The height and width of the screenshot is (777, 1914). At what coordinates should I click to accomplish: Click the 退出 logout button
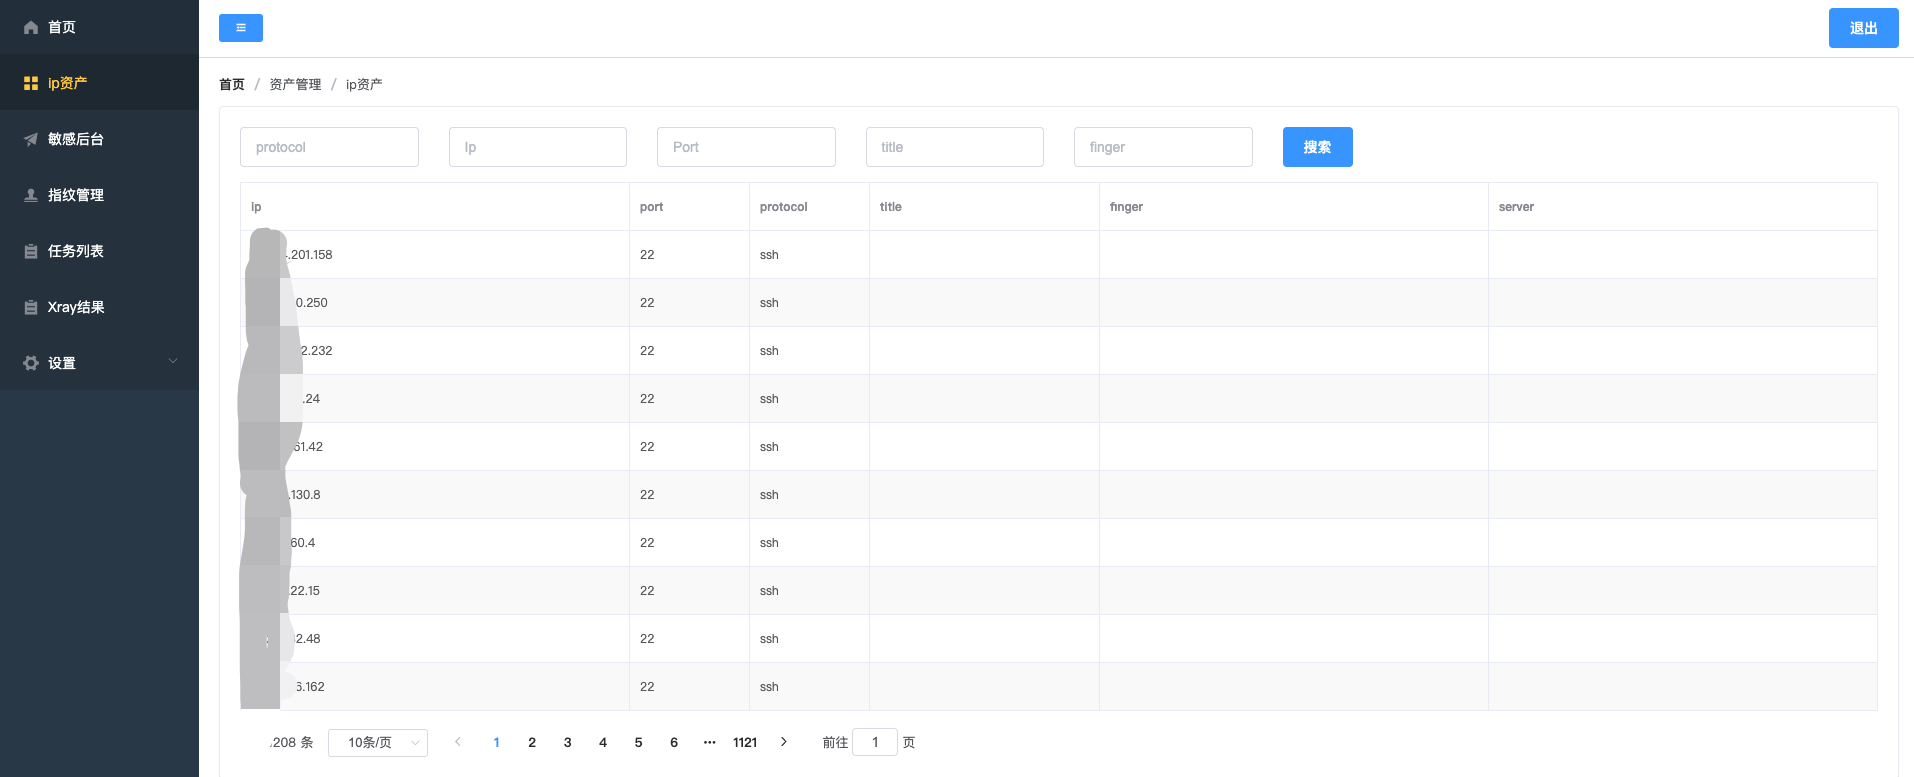point(1863,28)
